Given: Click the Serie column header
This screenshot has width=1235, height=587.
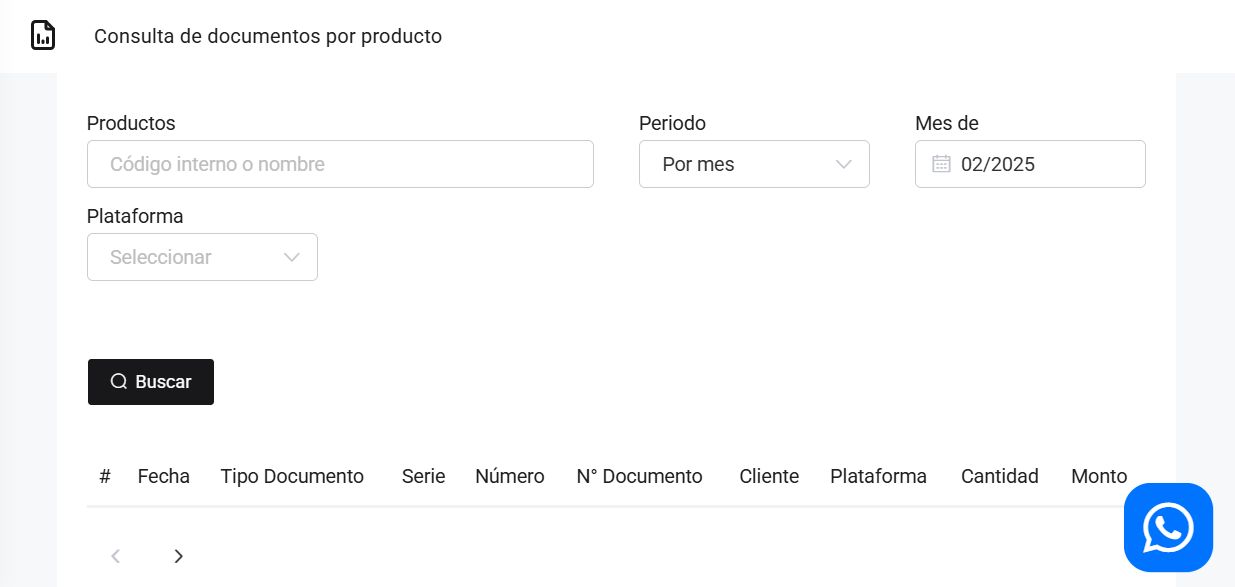Looking at the screenshot, I should tap(423, 476).
